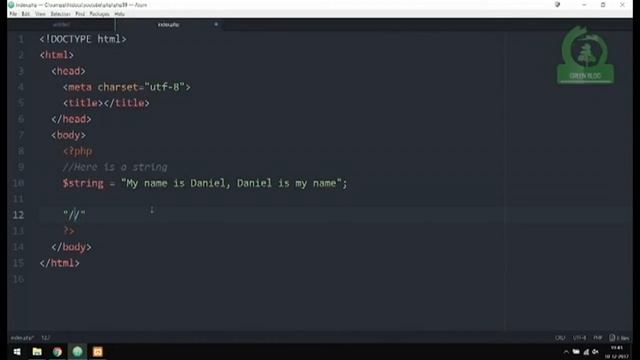Show hidden system tray icons

tap(566, 352)
